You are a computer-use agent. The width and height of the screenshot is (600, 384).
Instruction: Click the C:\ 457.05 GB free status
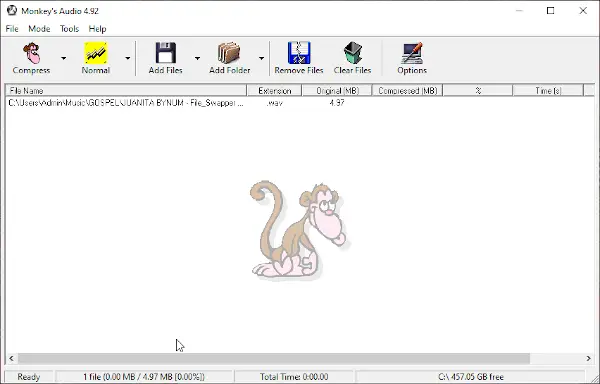pyautogui.click(x=471, y=377)
